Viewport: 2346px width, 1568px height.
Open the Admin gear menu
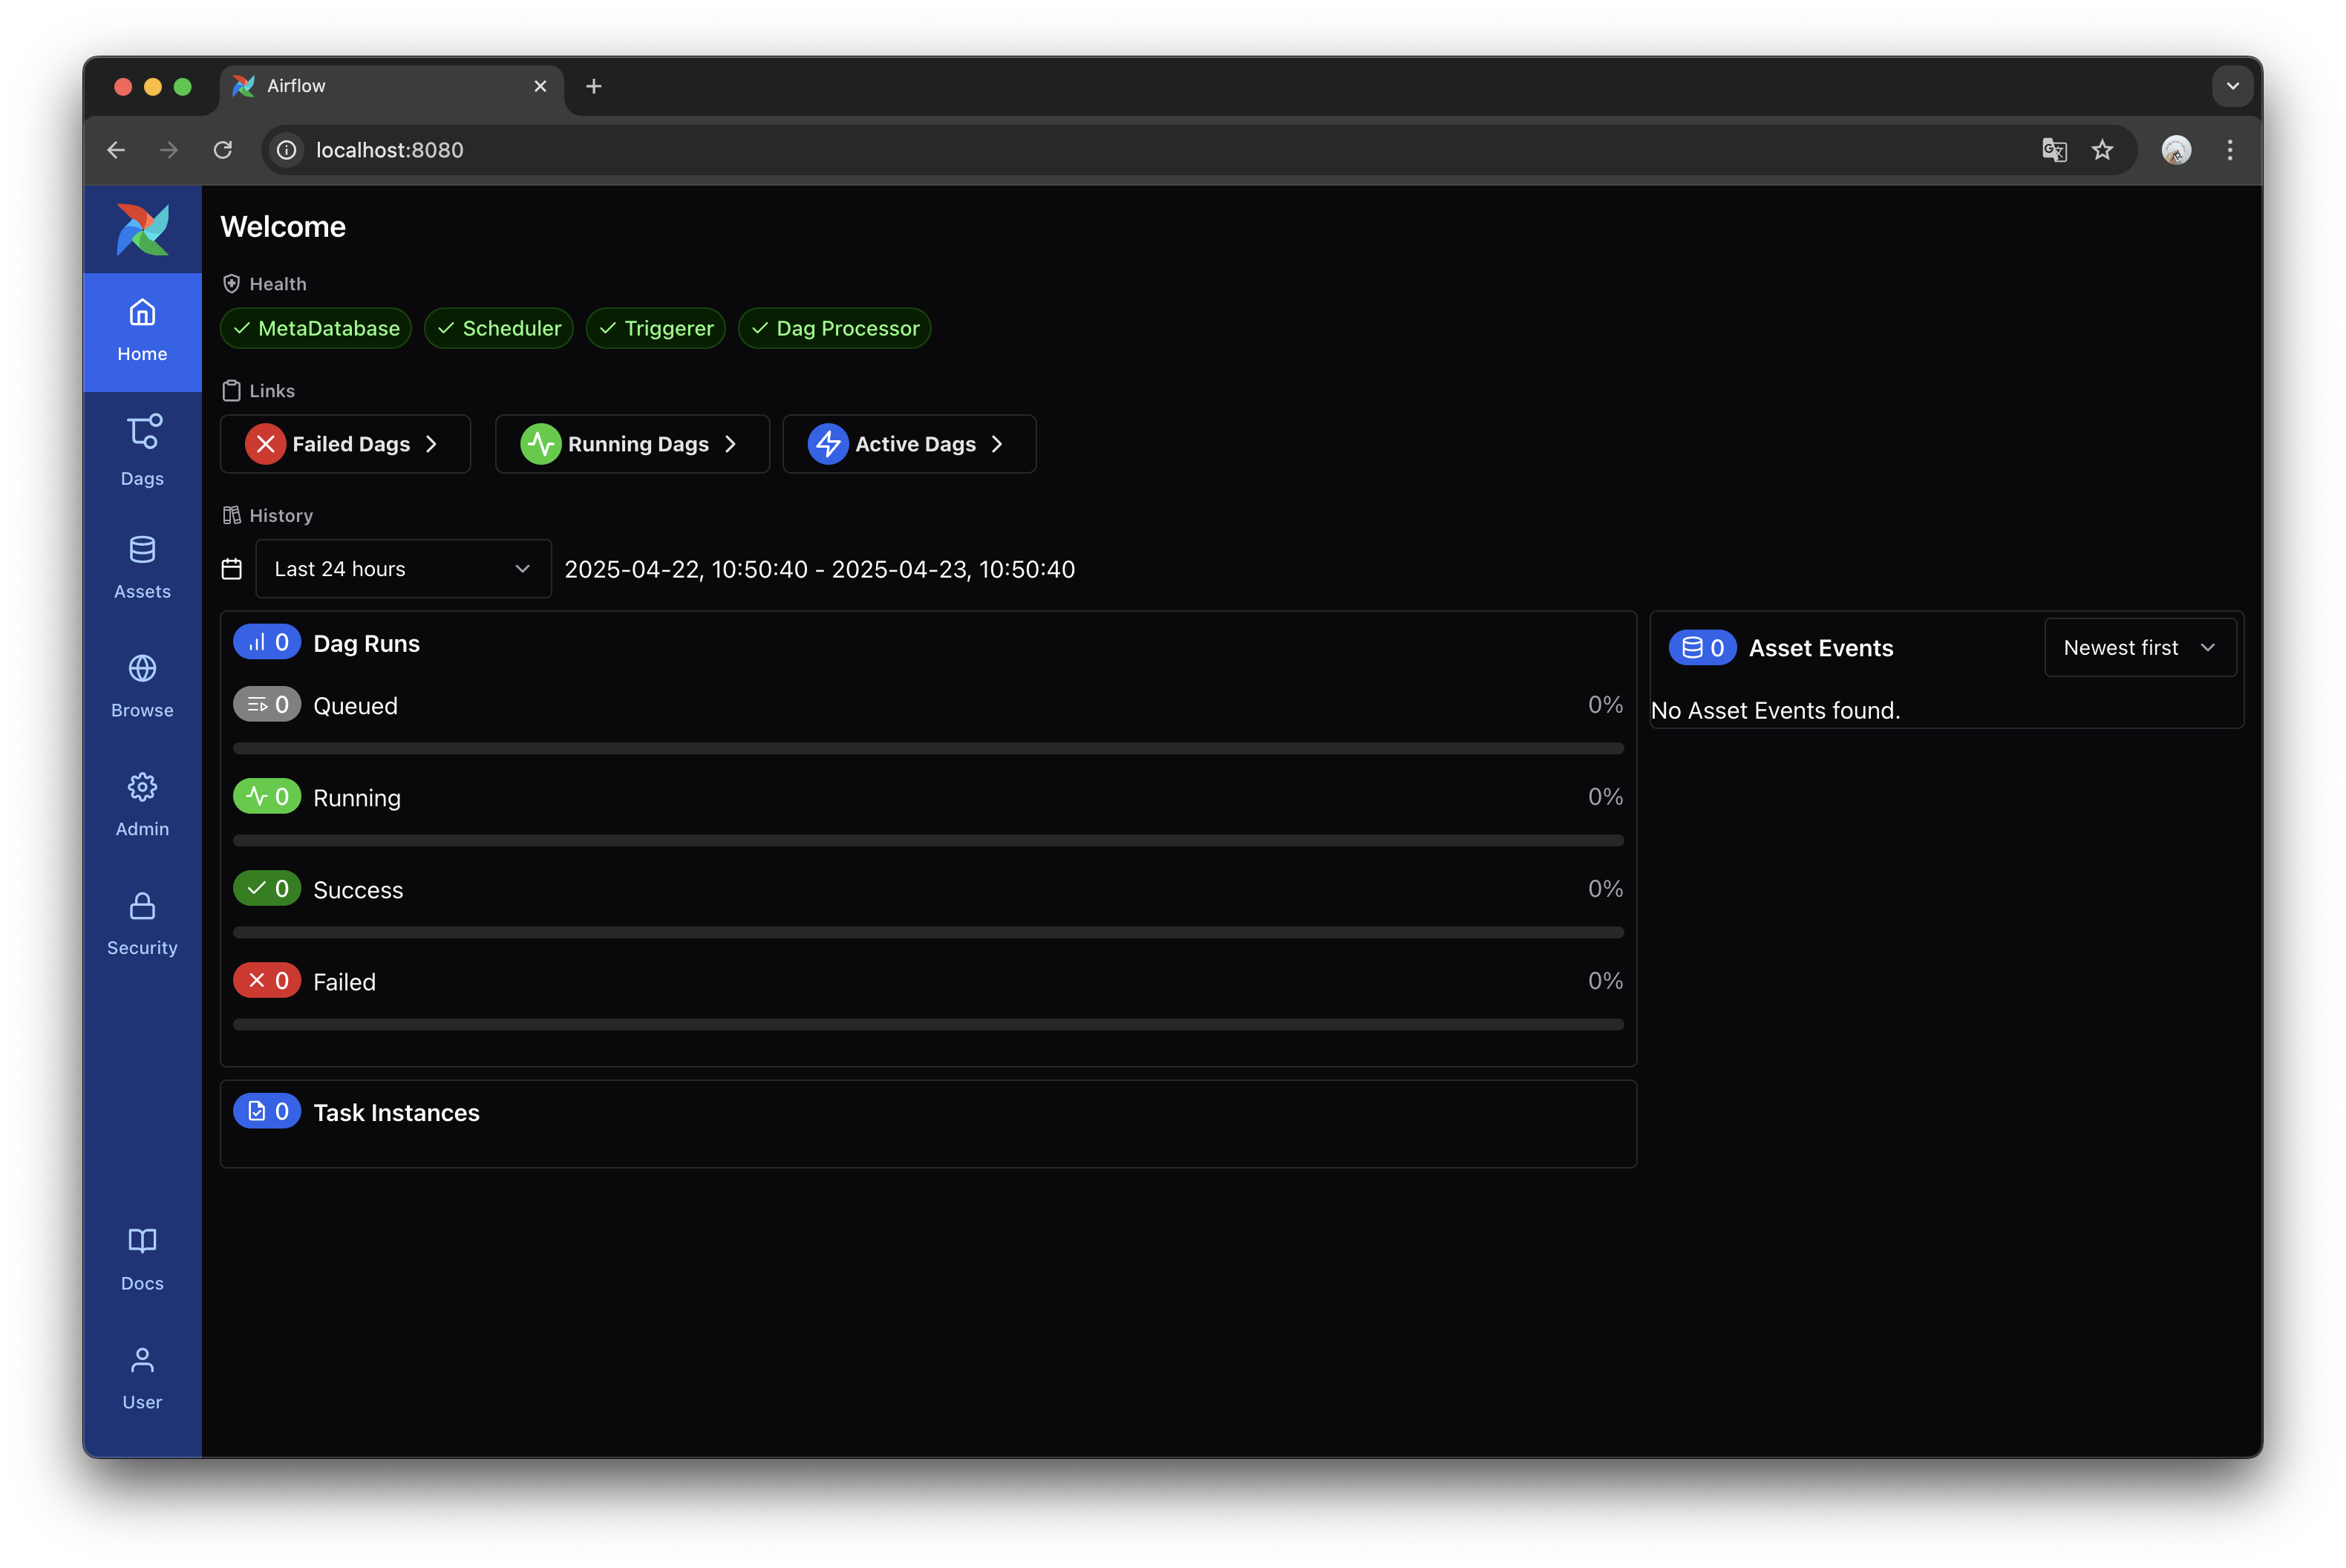click(x=142, y=805)
